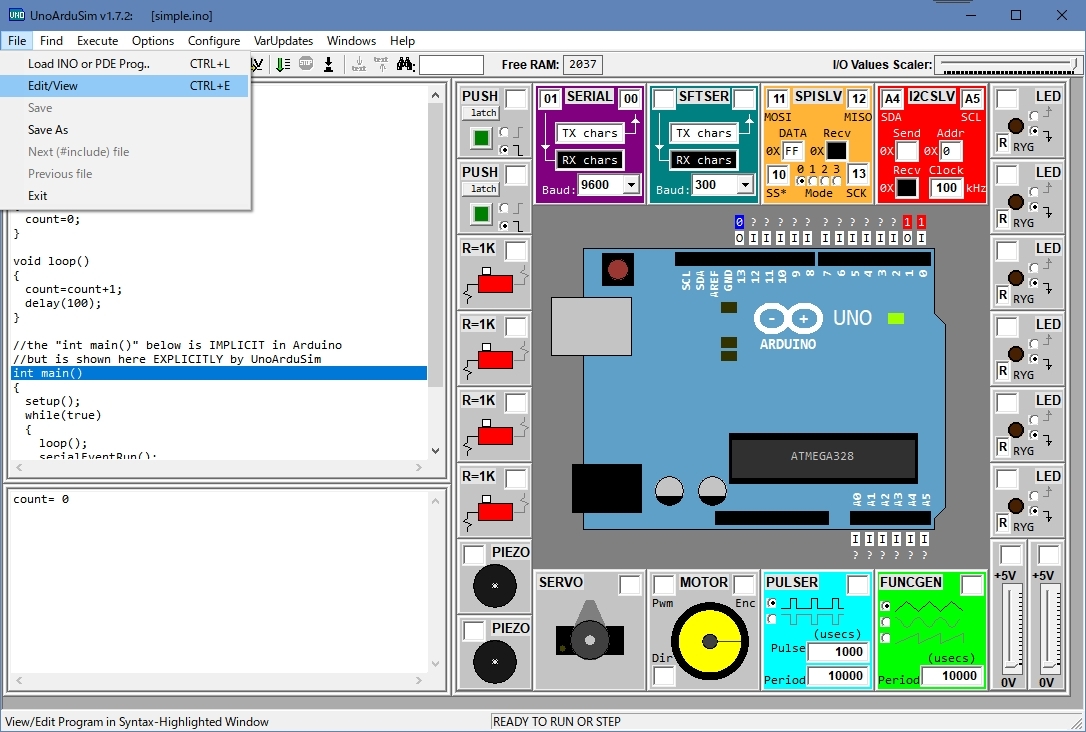Click the latch button on the second PUSH device
Image resolution: width=1086 pixels, height=732 pixels.
(x=483, y=189)
